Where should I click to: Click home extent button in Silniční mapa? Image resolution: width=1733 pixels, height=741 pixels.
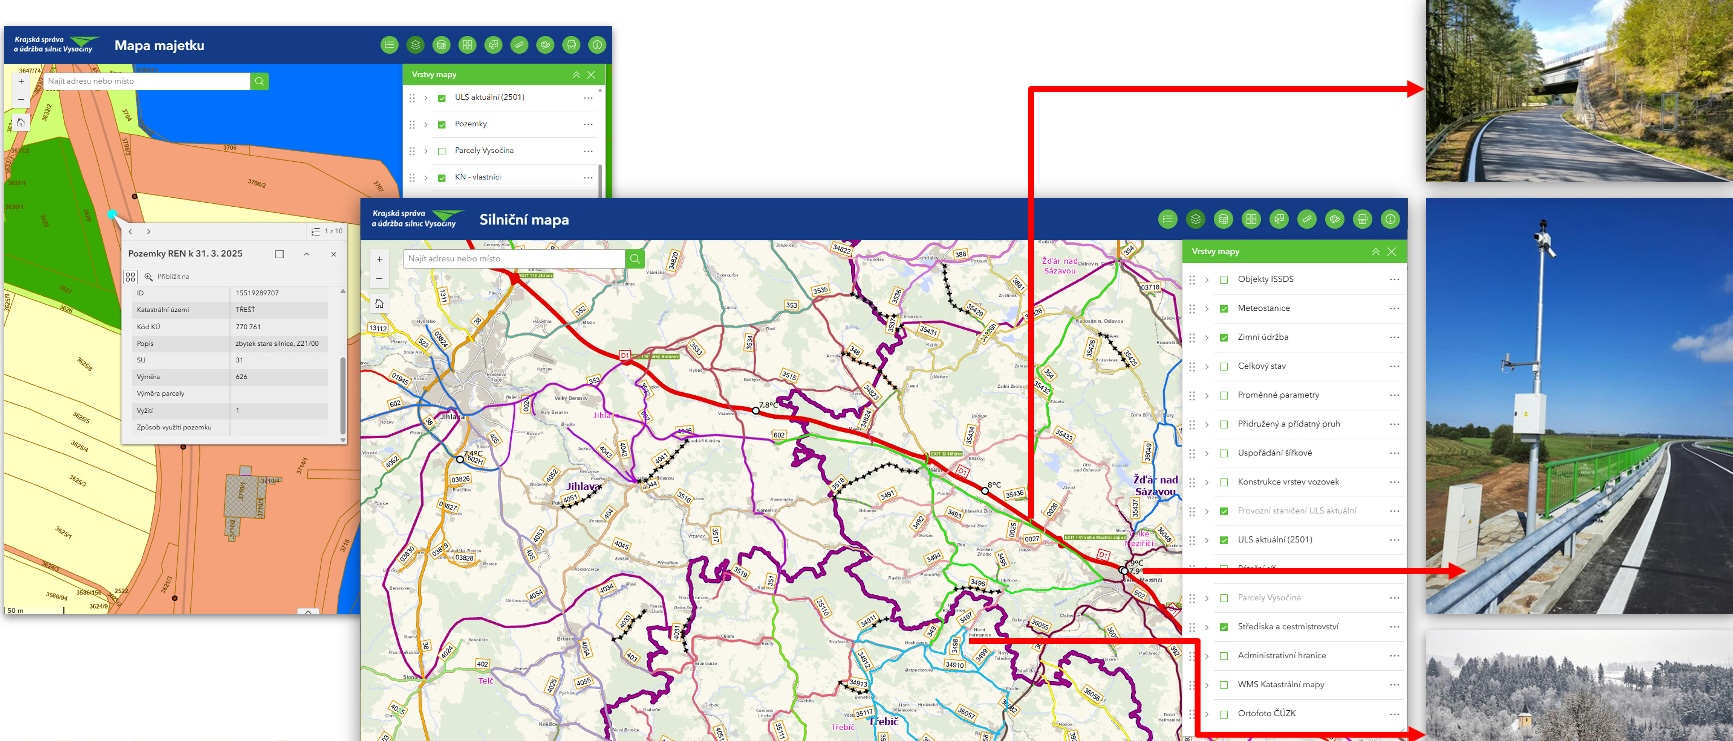pyautogui.click(x=379, y=303)
